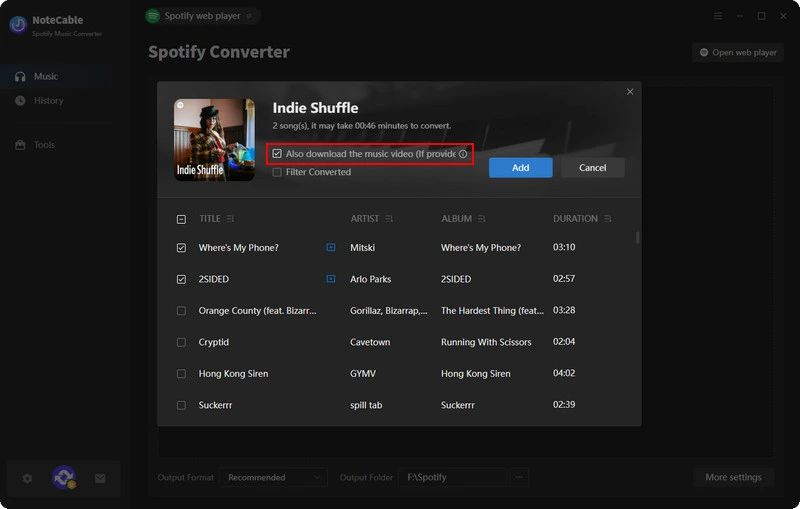
Task: Click the ARTIST column sort icon
Action: point(389,219)
